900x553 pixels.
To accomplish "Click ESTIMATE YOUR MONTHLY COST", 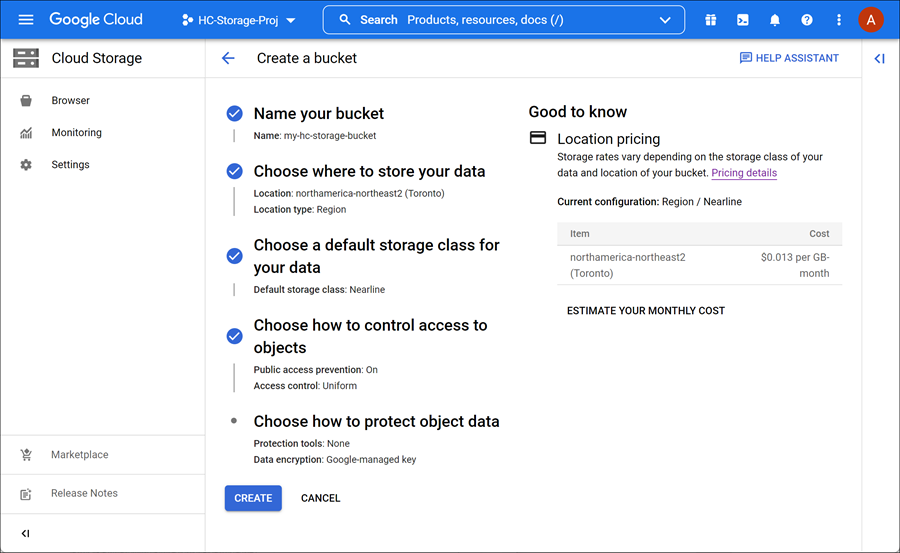I will [x=646, y=311].
